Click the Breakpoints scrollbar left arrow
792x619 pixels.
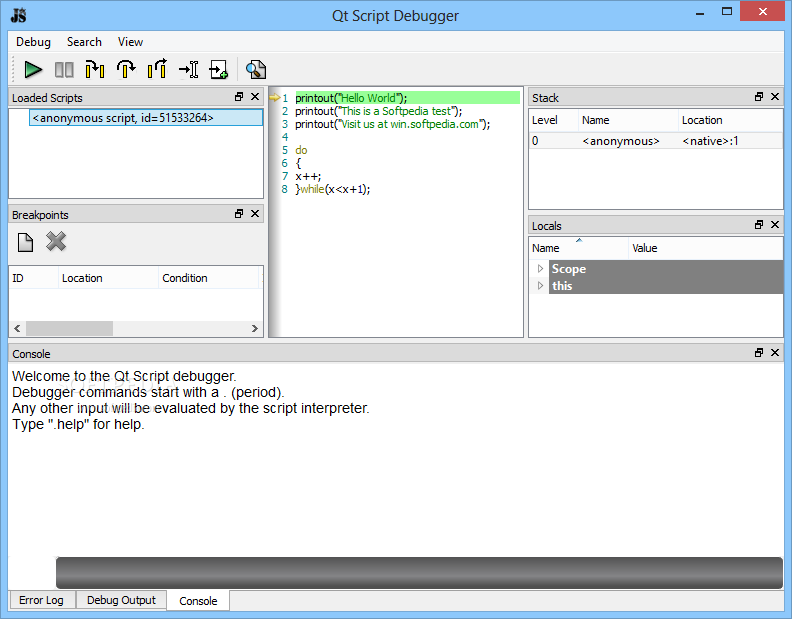(18, 328)
